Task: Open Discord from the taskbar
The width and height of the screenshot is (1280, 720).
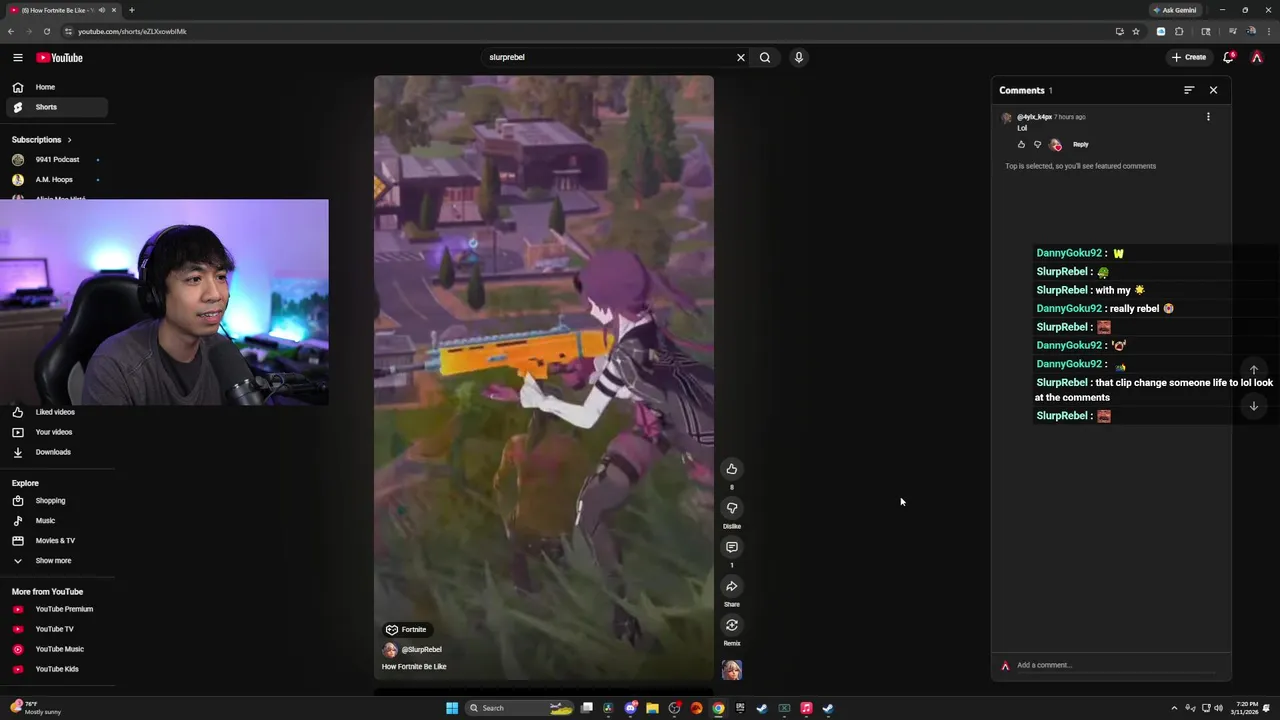Action: coord(631,708)
